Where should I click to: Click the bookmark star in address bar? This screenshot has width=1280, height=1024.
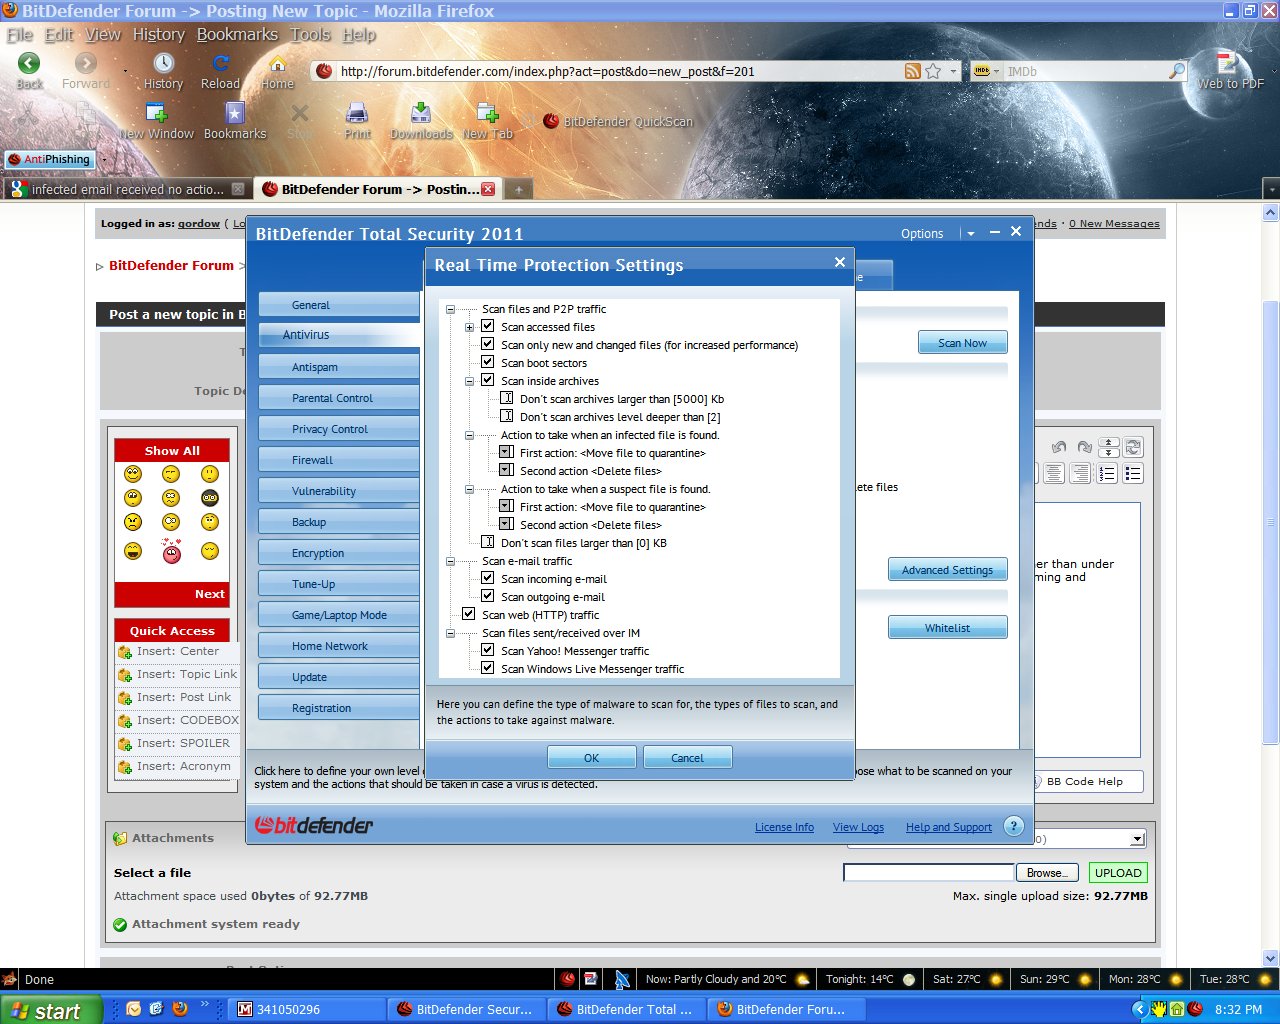[x=933, y=71]
